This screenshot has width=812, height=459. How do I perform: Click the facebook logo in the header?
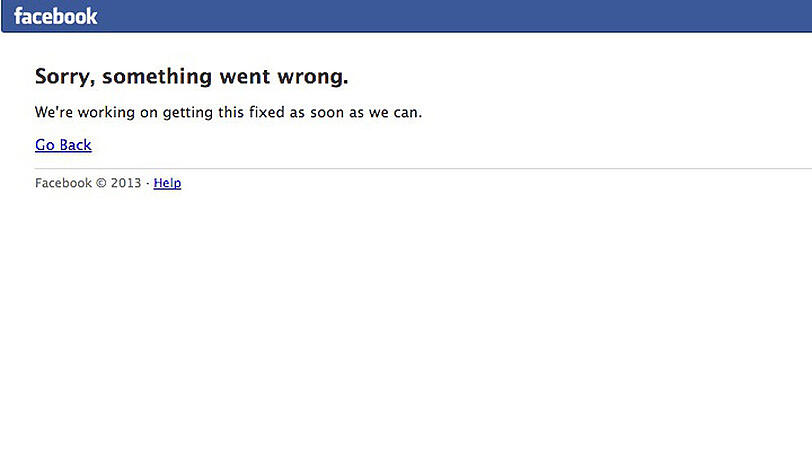(x=55, y=16)
